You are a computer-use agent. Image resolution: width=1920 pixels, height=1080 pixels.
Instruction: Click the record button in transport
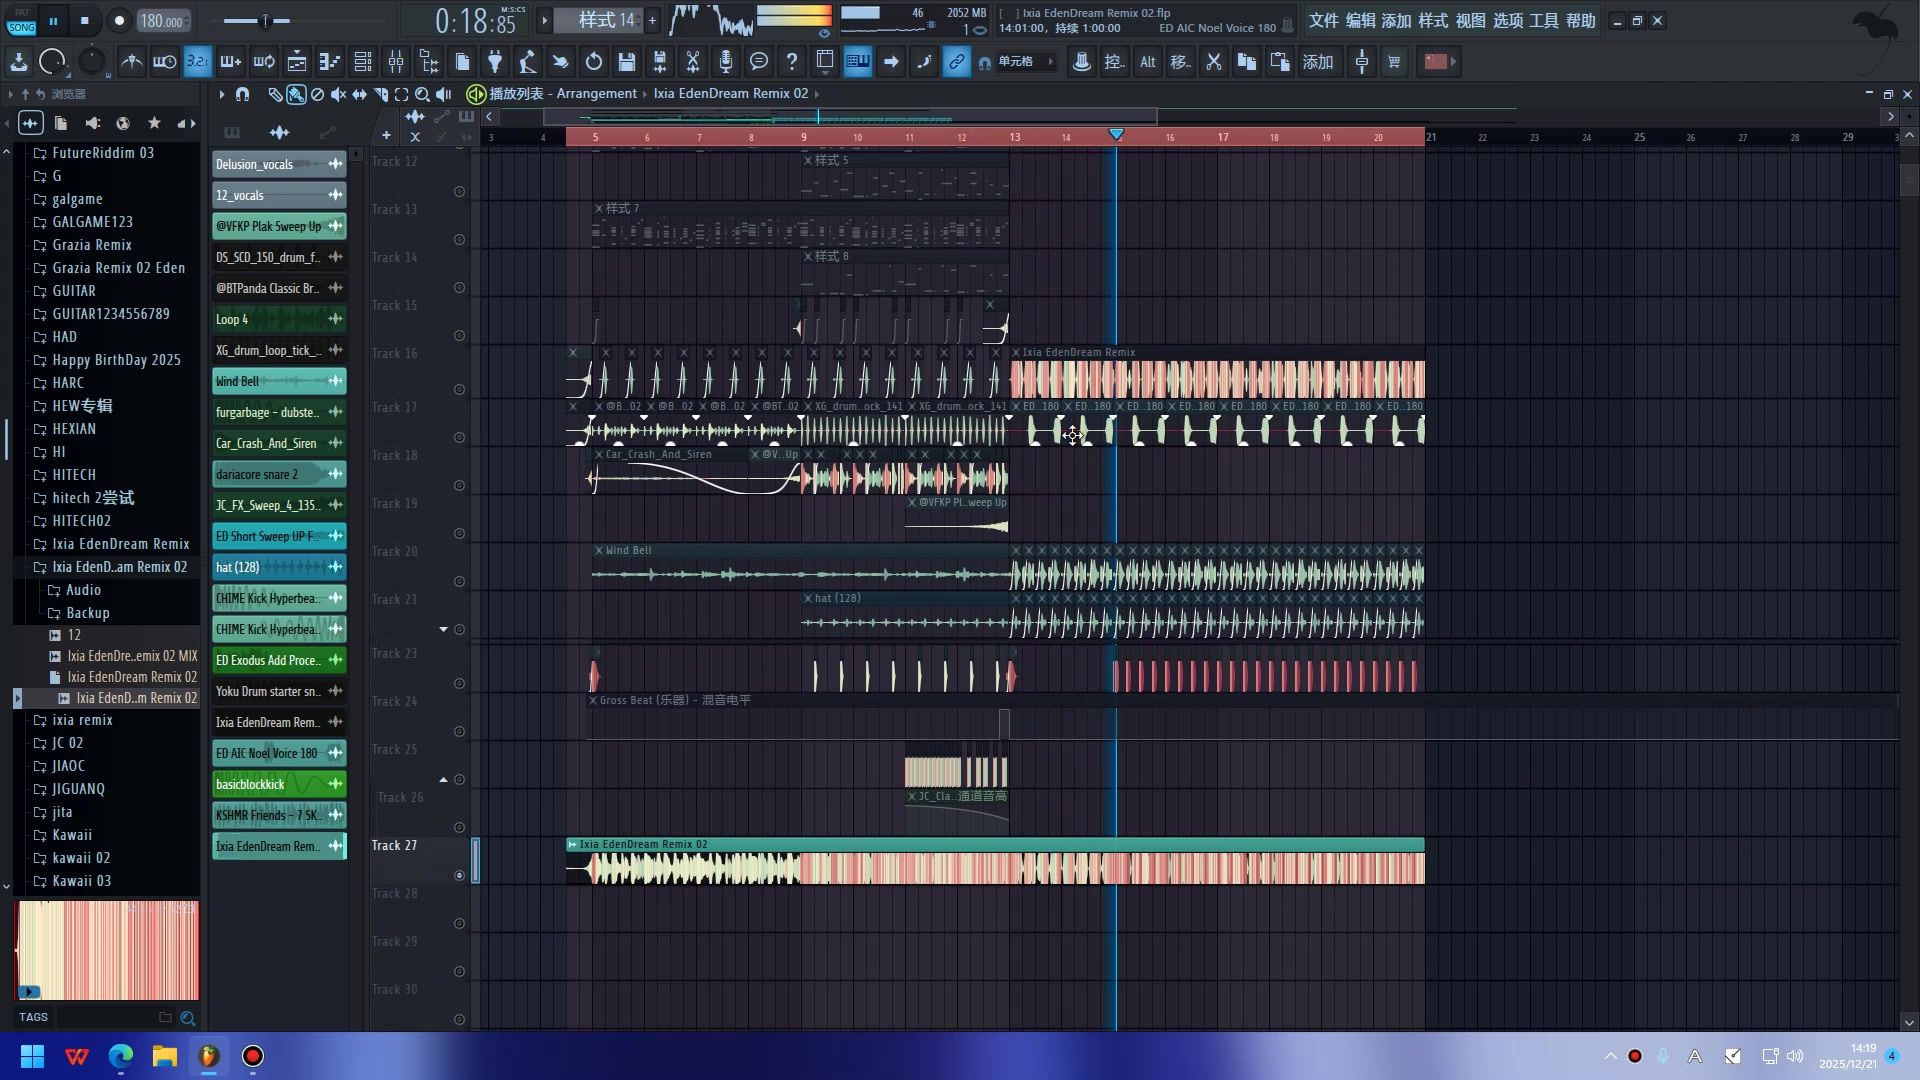pyautogui.click(x=119, y=21)
